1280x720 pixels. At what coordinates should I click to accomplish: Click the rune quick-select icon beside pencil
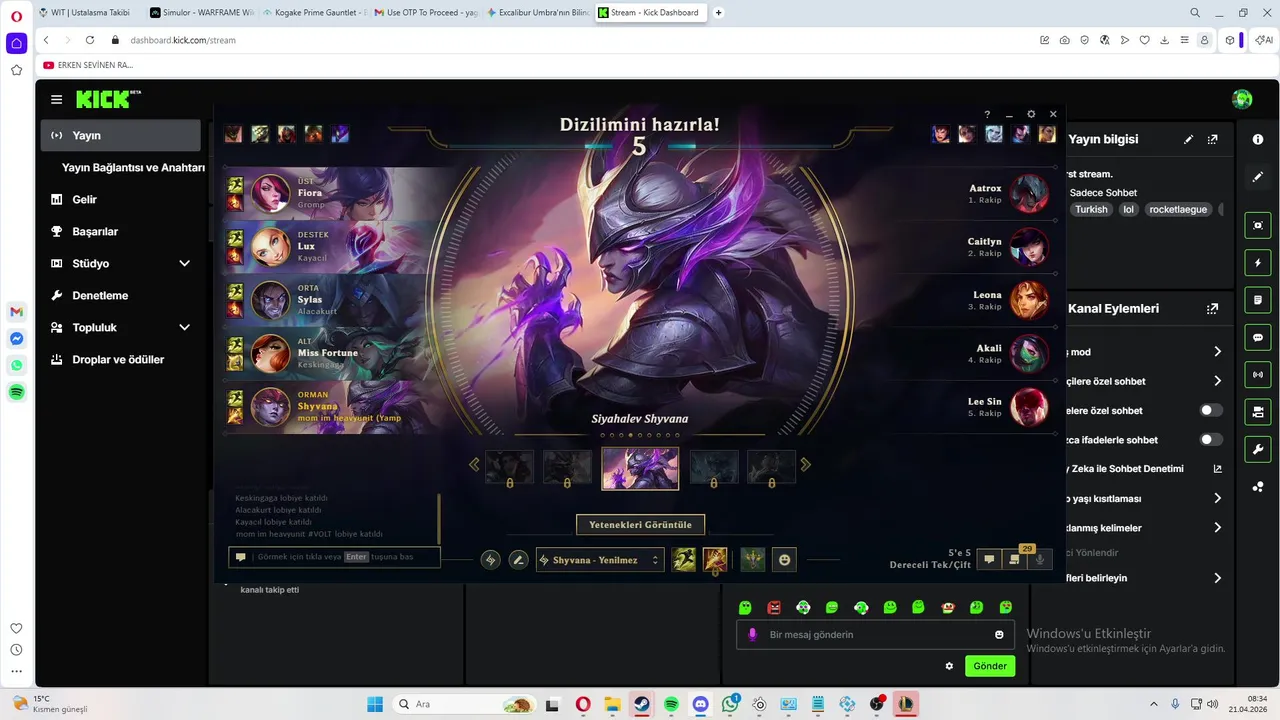[490, 560]
